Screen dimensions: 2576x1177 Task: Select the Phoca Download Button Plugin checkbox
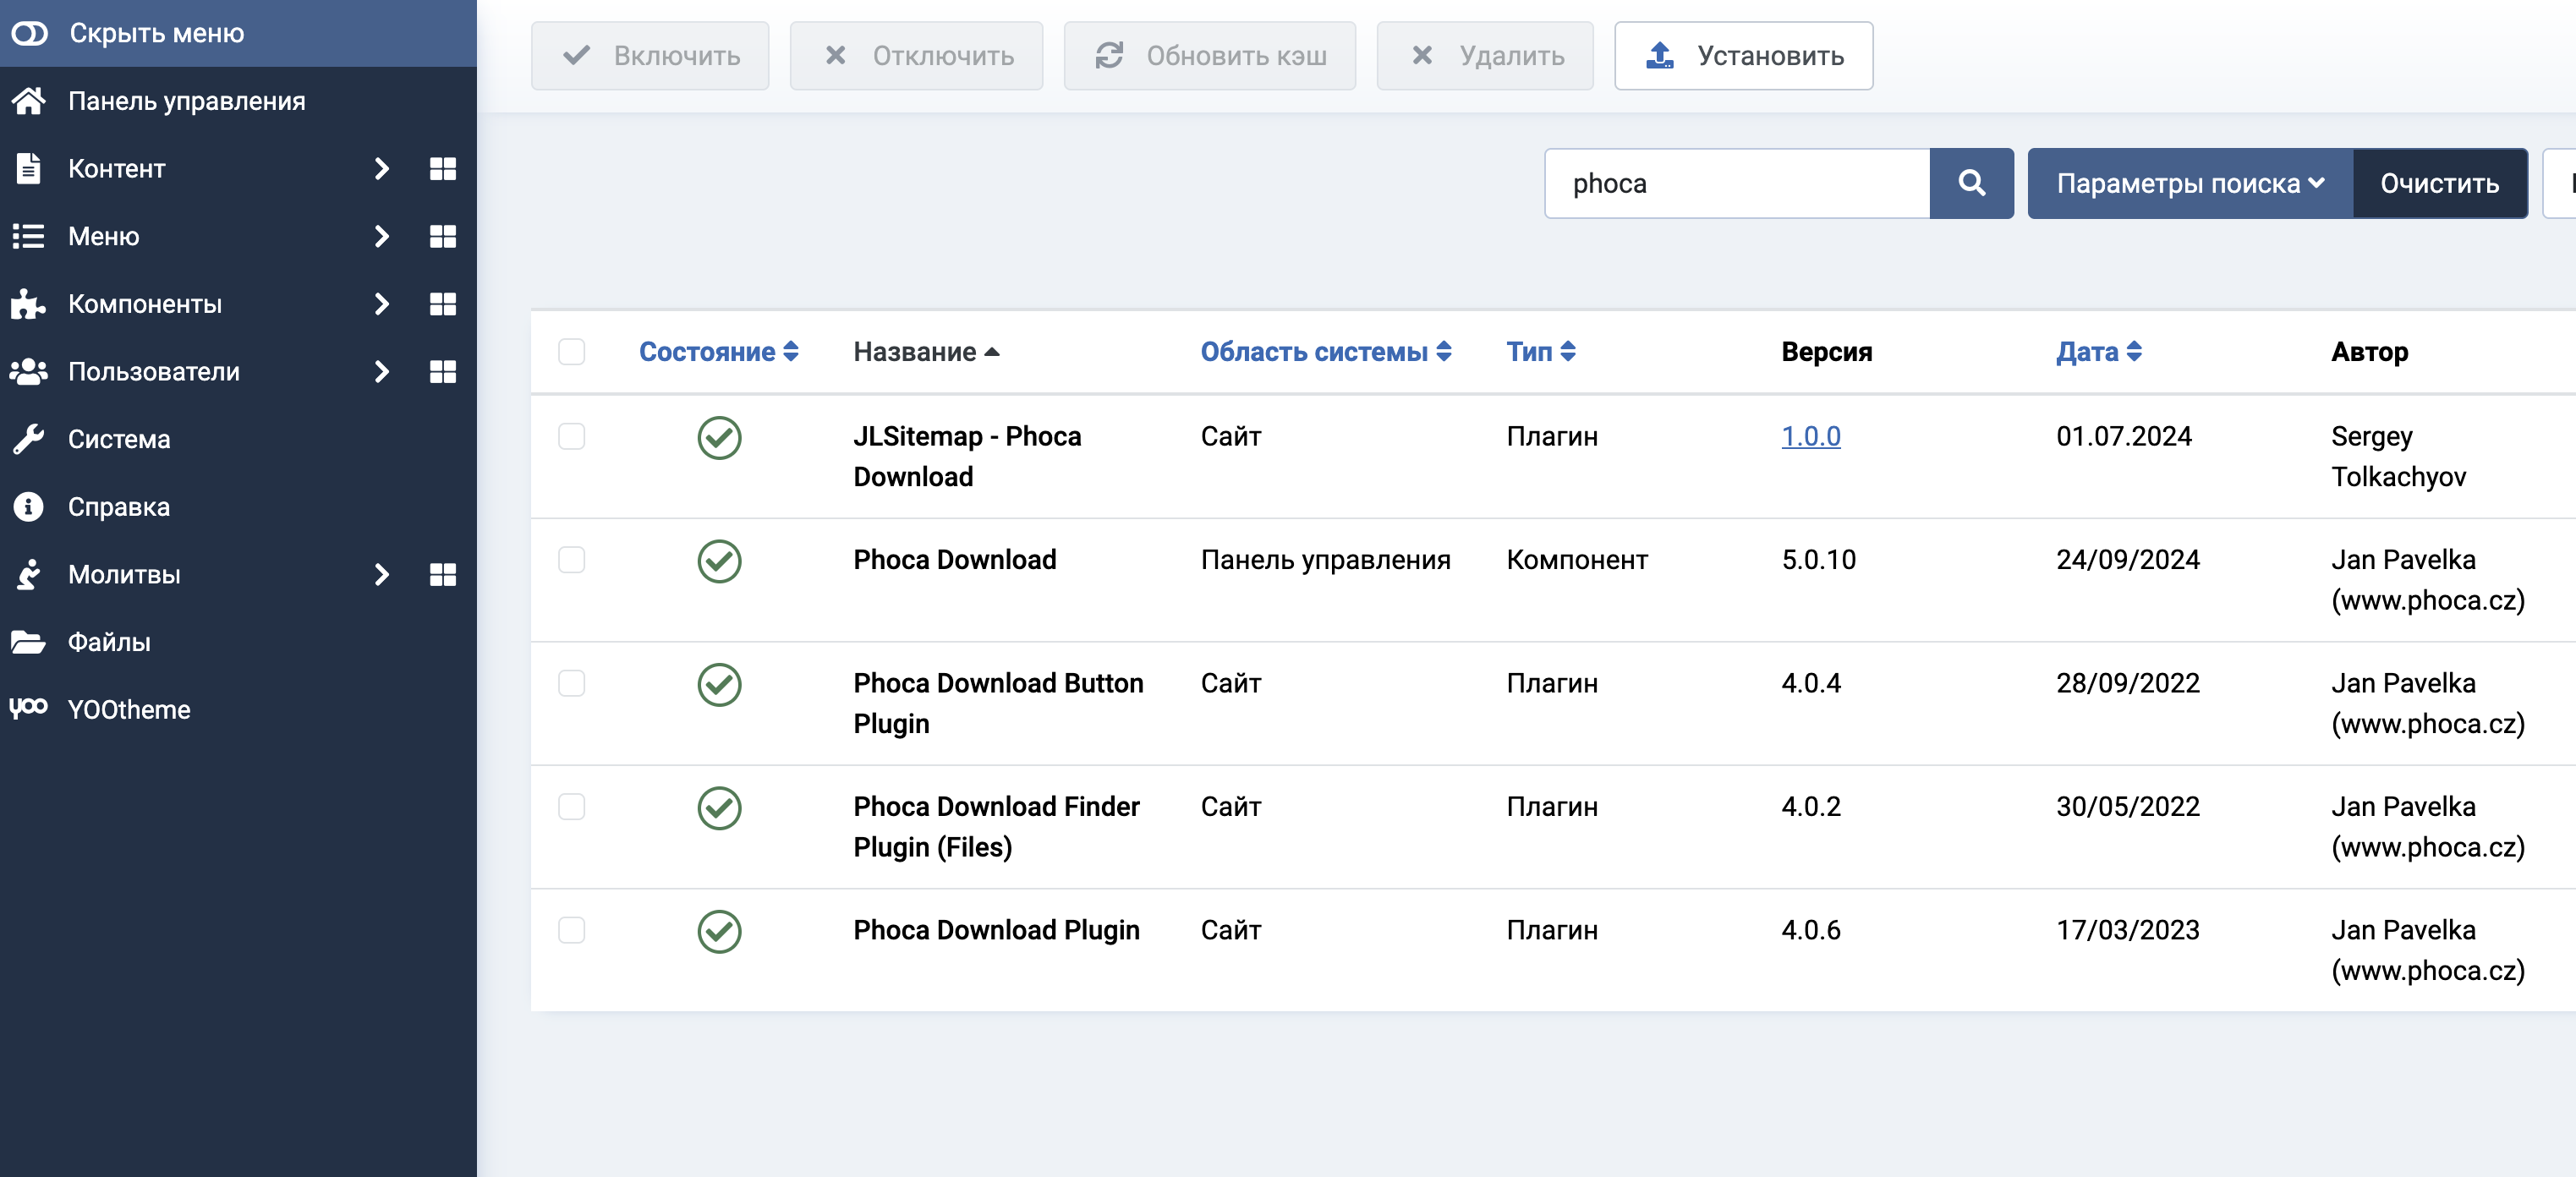[571, 684]
